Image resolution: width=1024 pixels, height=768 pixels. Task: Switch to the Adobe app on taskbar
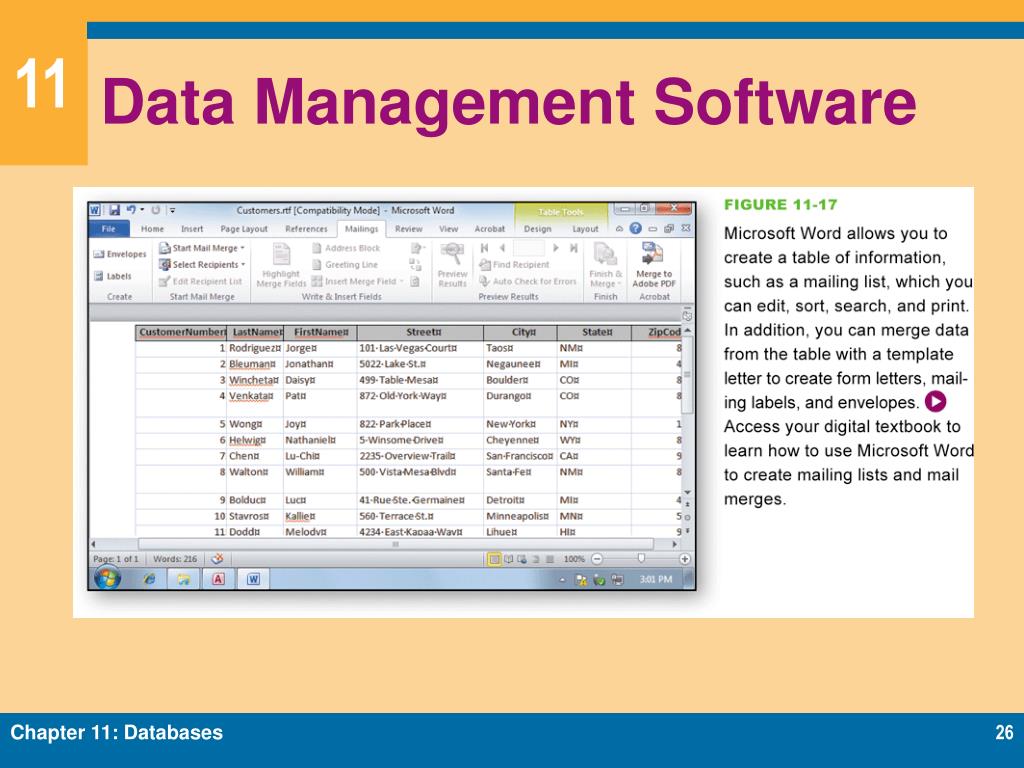tap(218, 579)
